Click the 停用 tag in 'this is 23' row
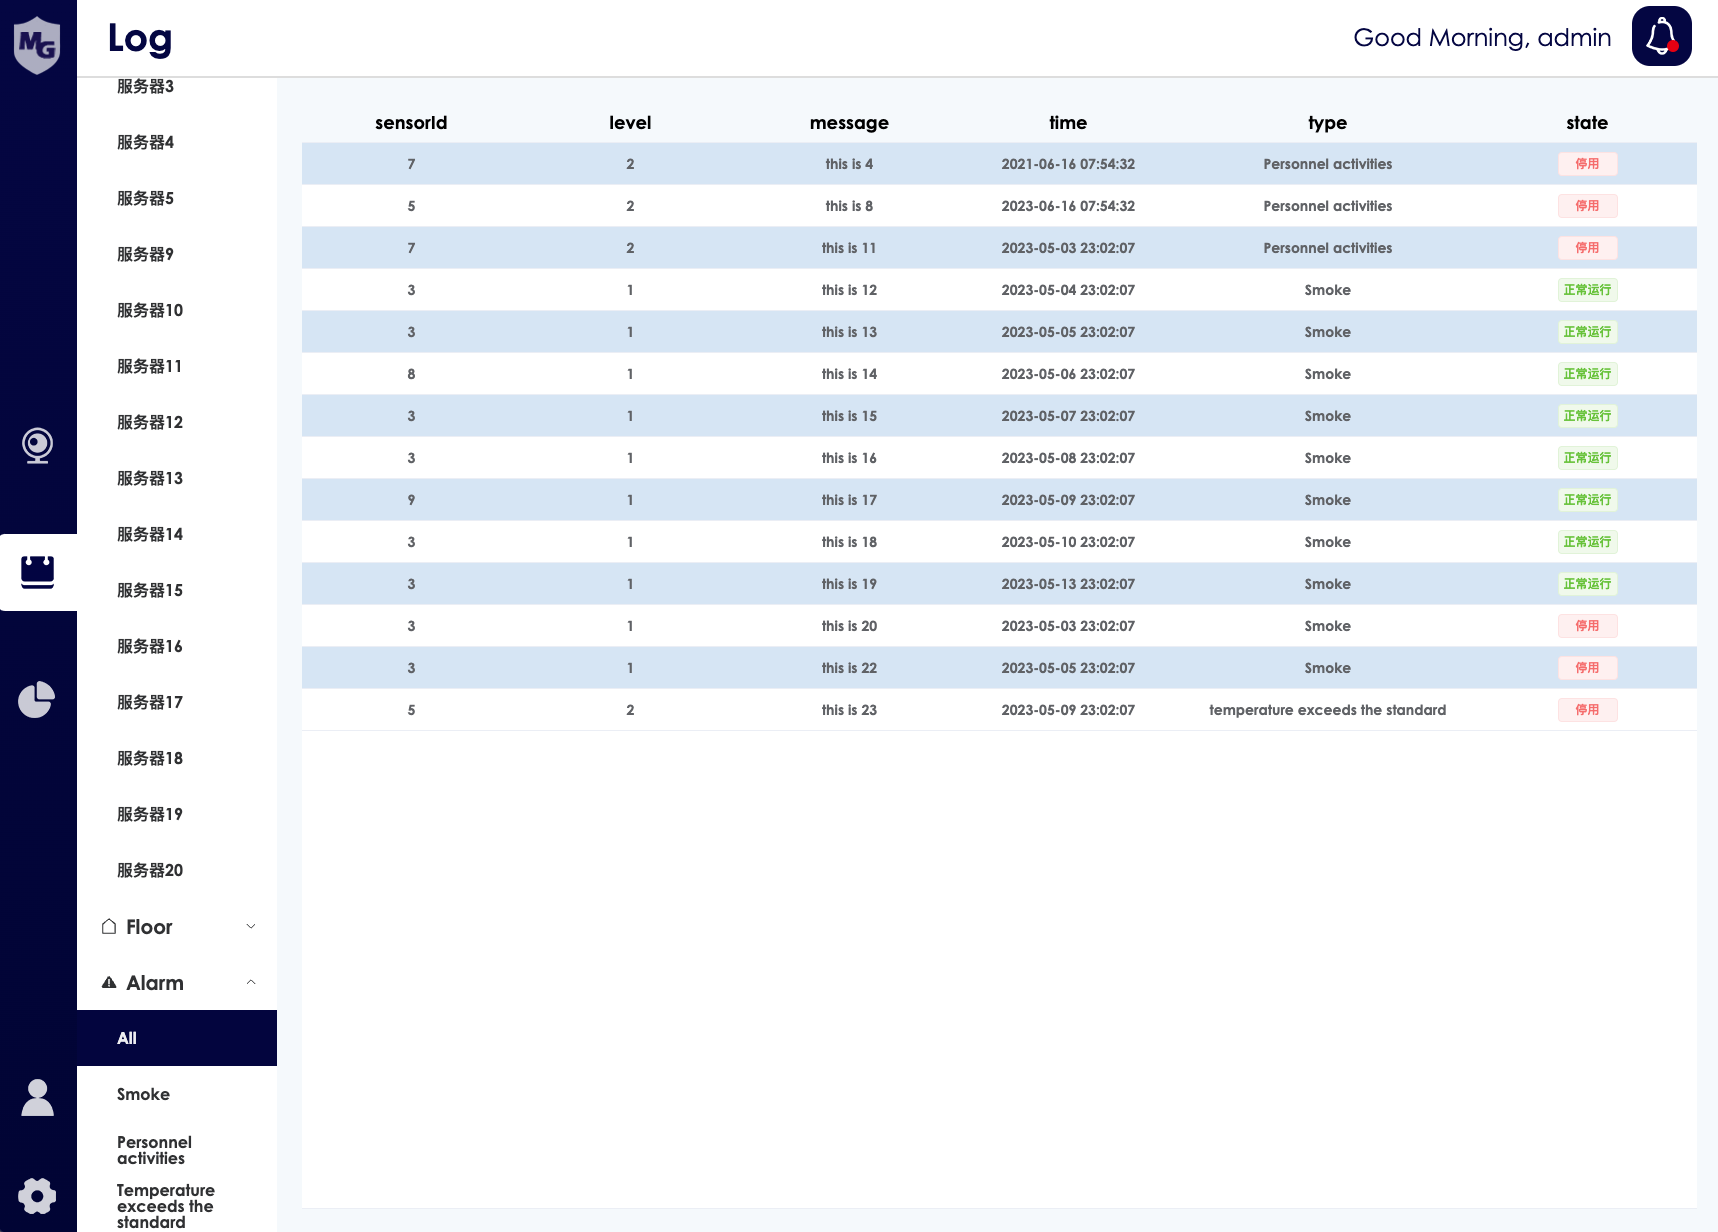Image resolution: width=1718 pixels, height=1232 pixels. pos(1587,710)
